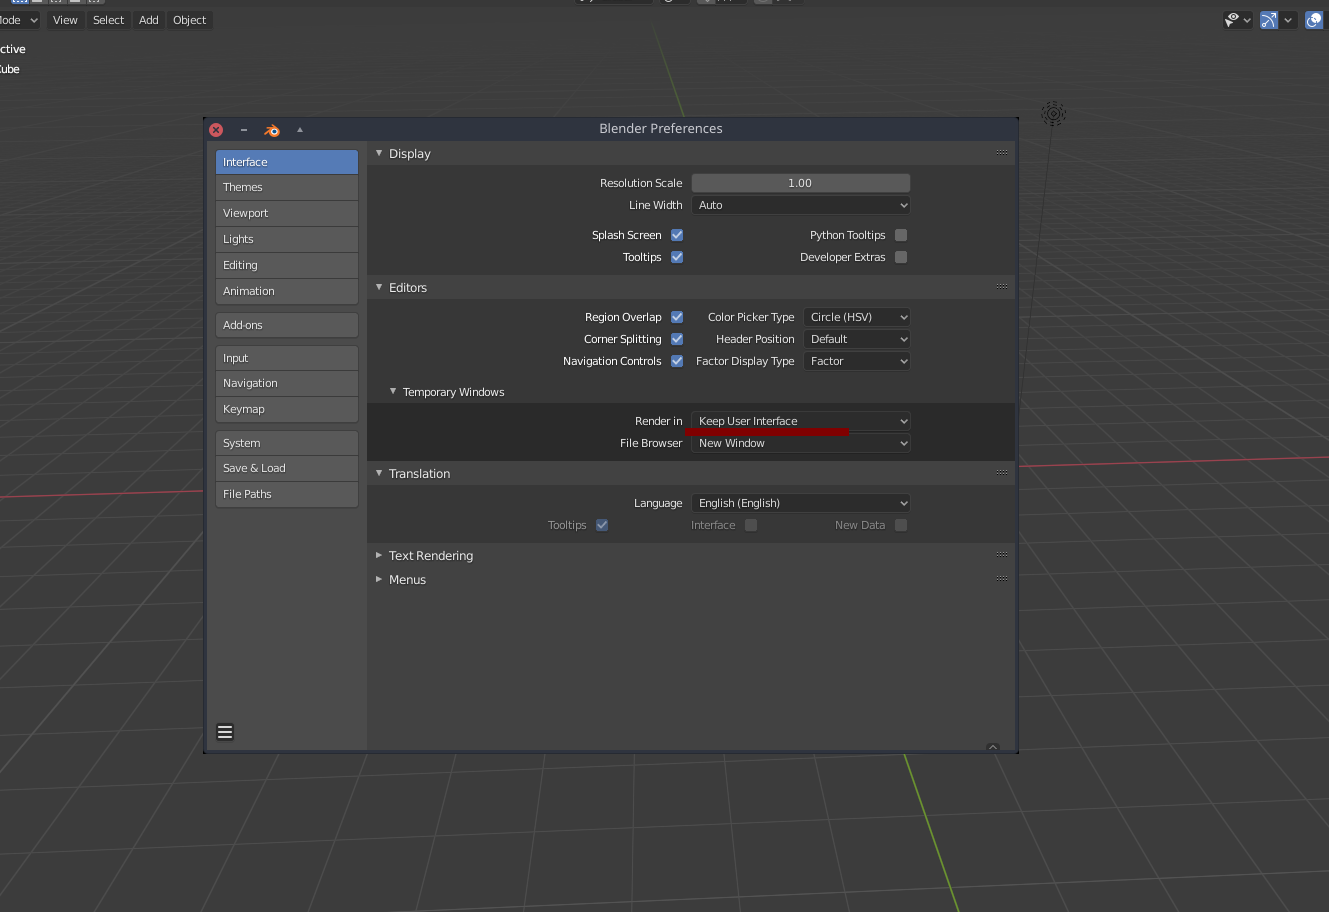
Task: Open the Preferences hamburger save menu
Action: (x=225, y=732)
